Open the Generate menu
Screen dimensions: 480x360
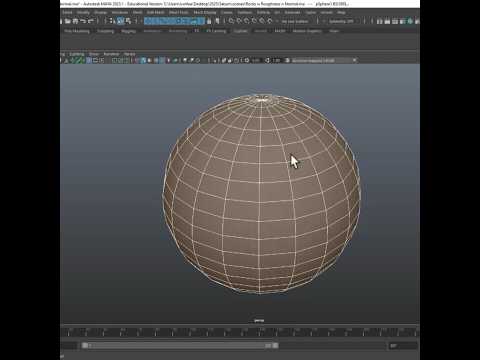tap(292, 12)
